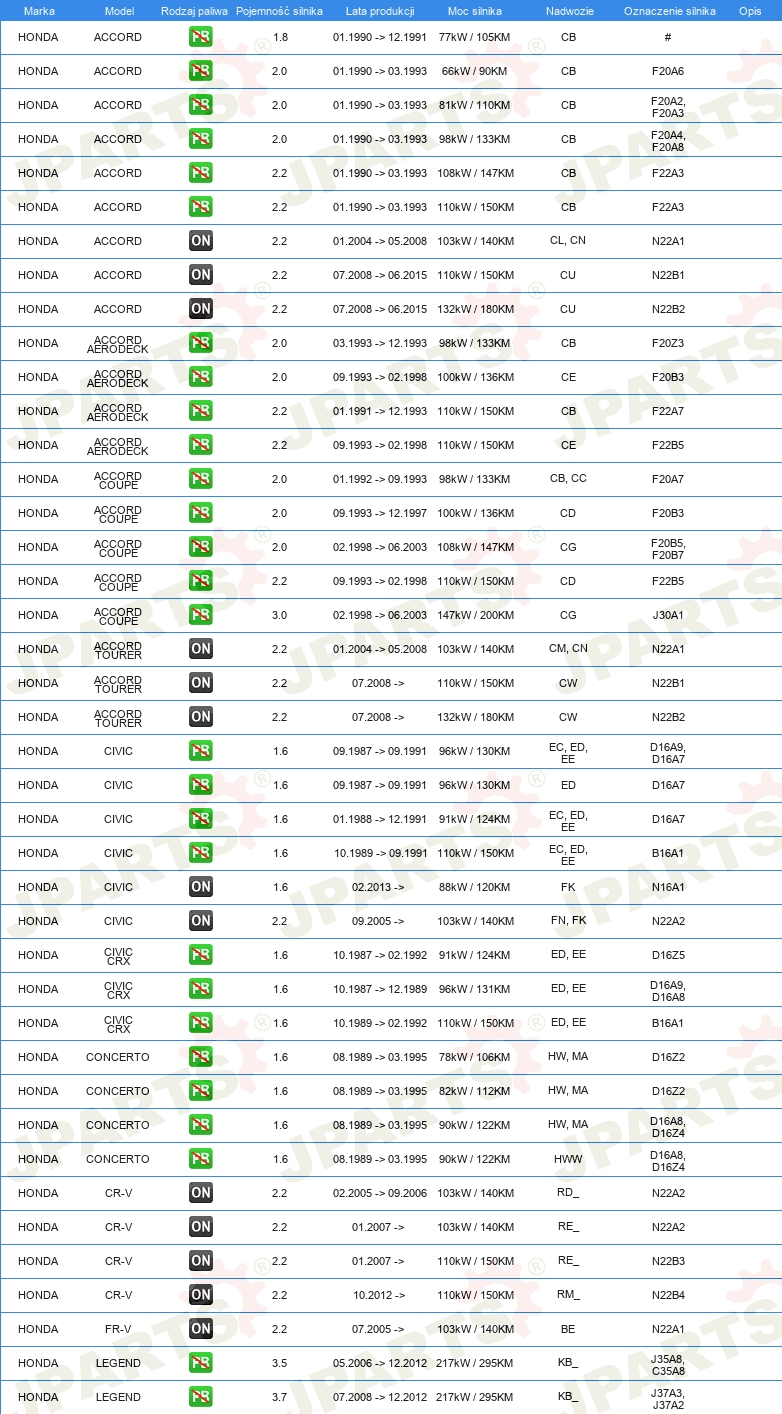Viewport: 782px width, 1414px height.
Task: Select the Opis column header
Action: (x=749, y=10)
